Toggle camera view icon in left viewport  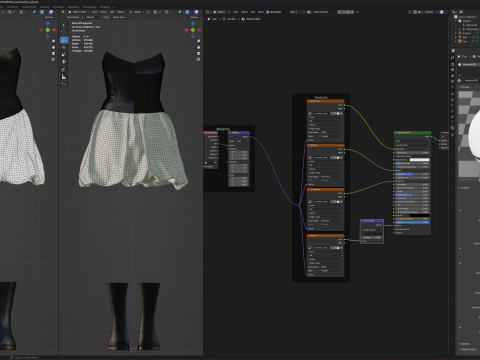[53, 53]
